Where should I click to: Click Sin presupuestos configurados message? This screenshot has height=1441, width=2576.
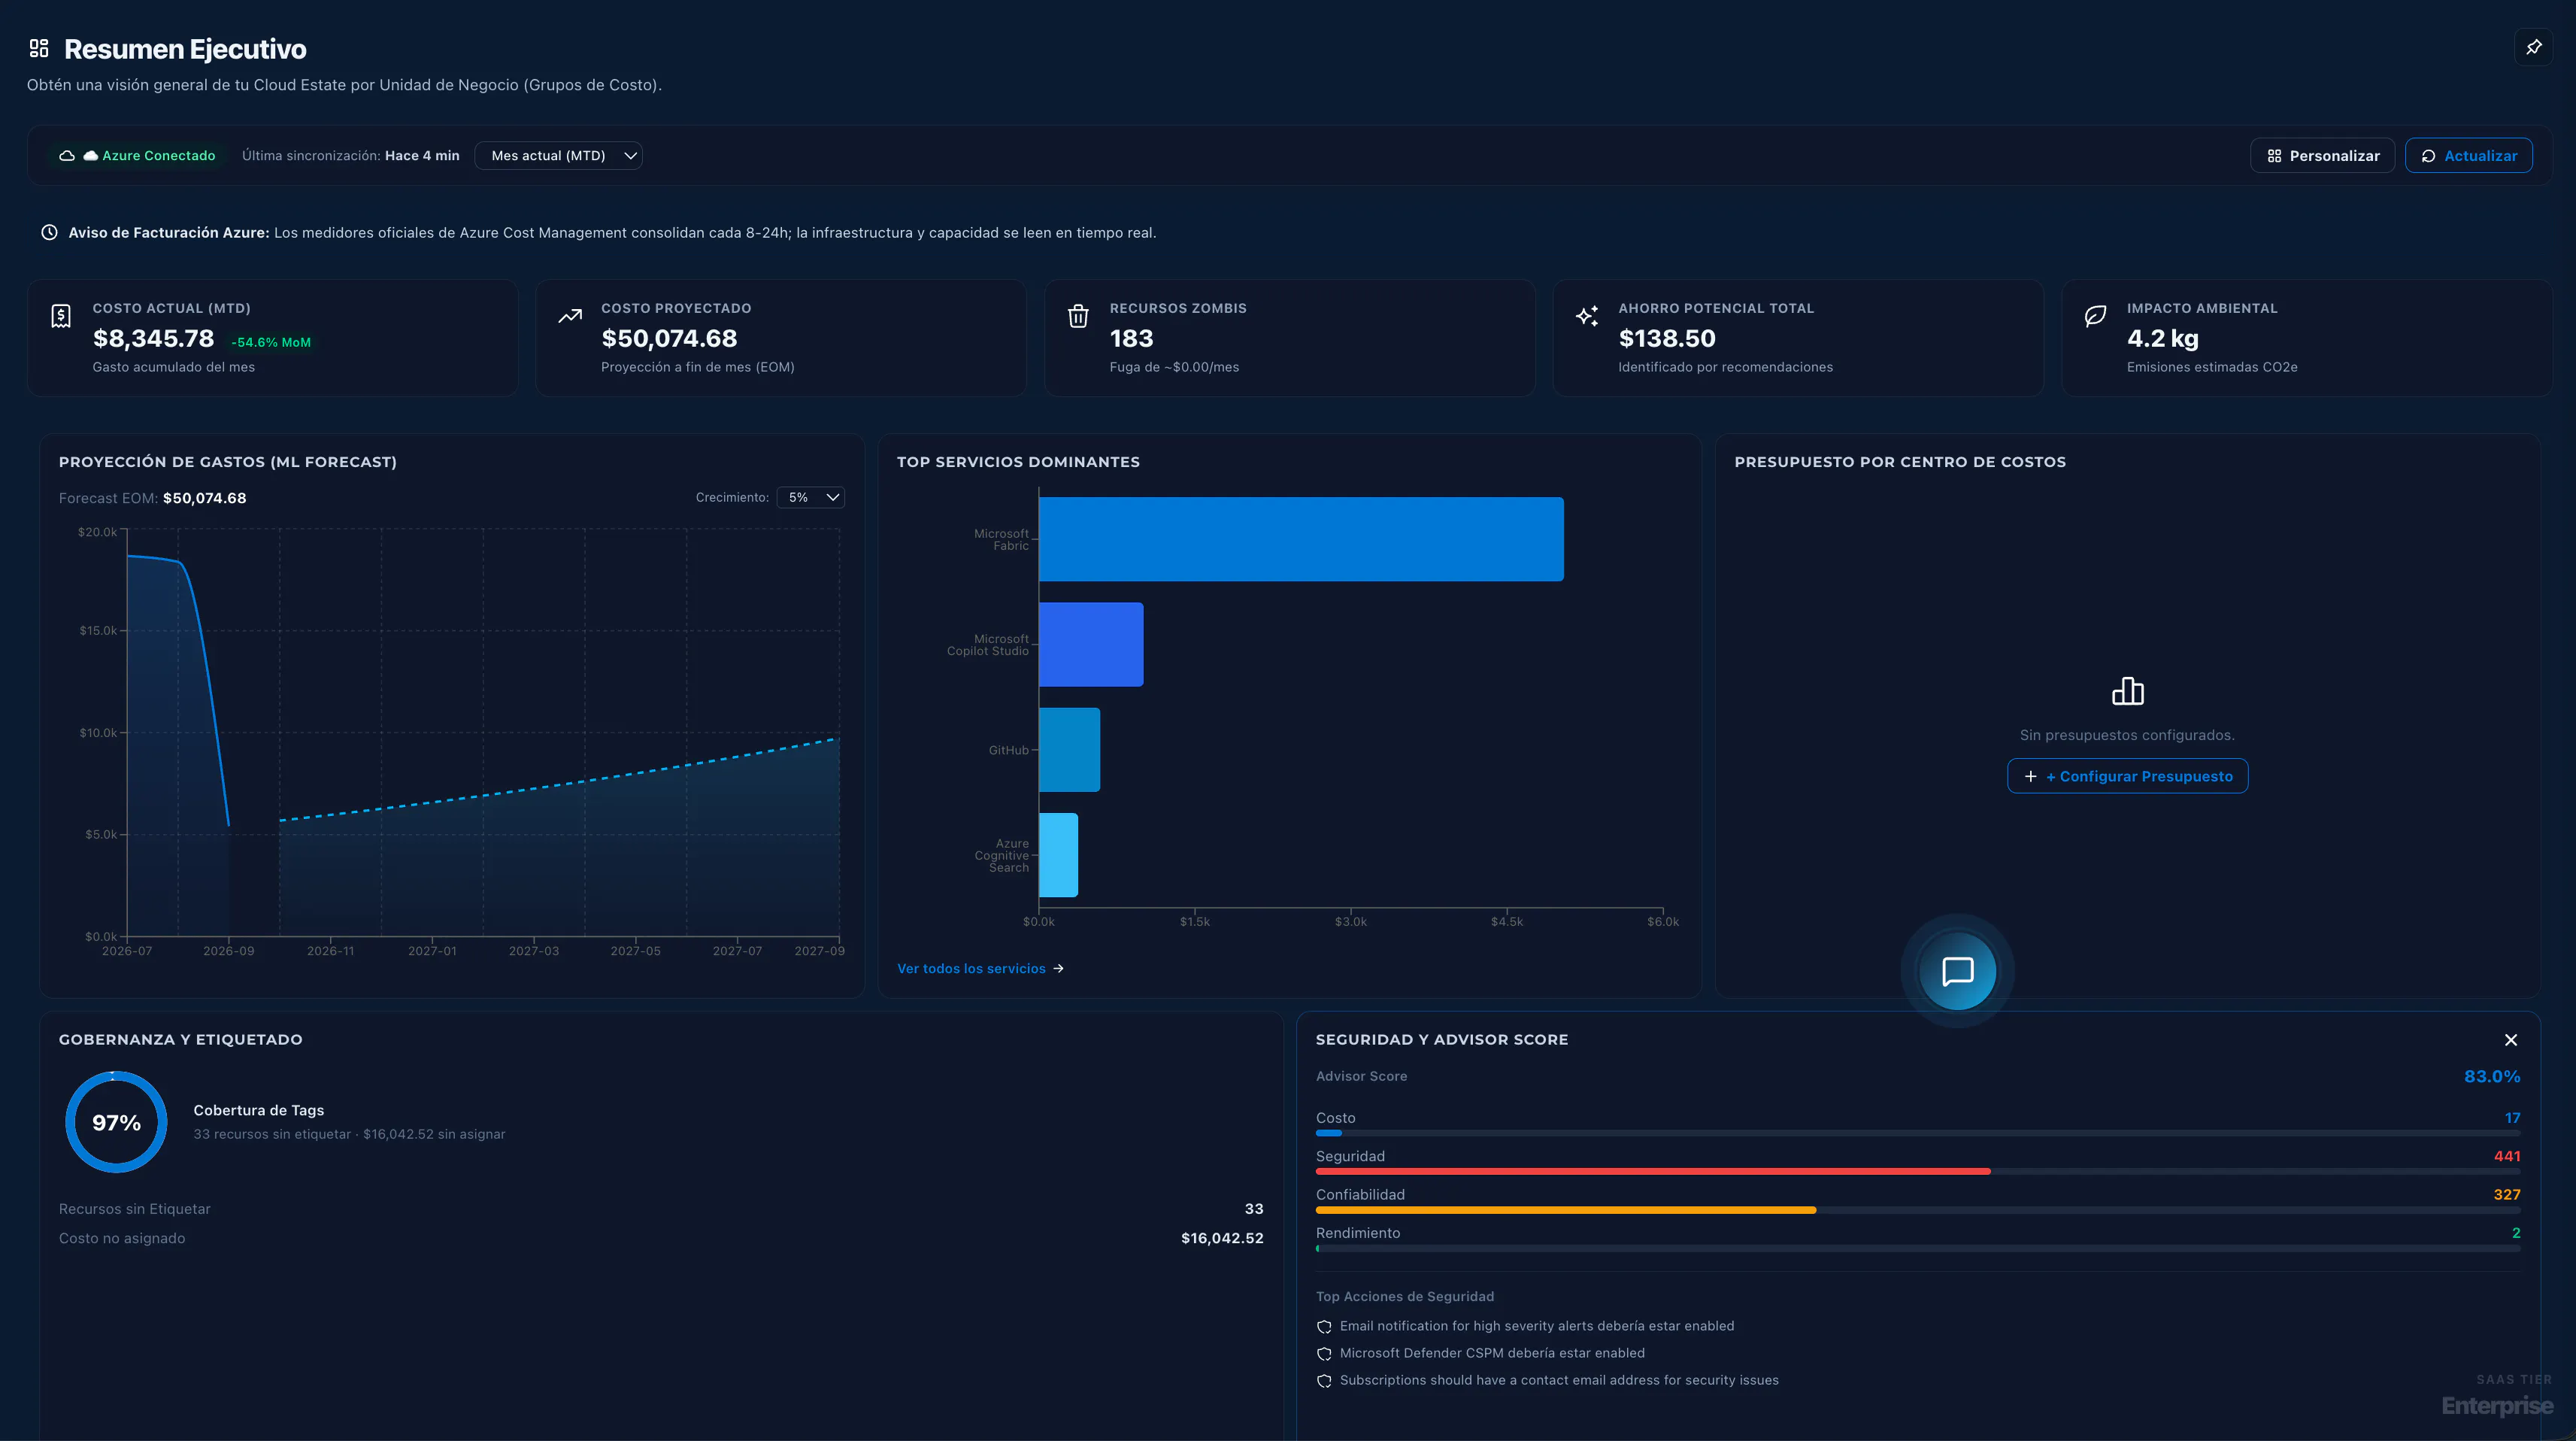(2127, 735)
